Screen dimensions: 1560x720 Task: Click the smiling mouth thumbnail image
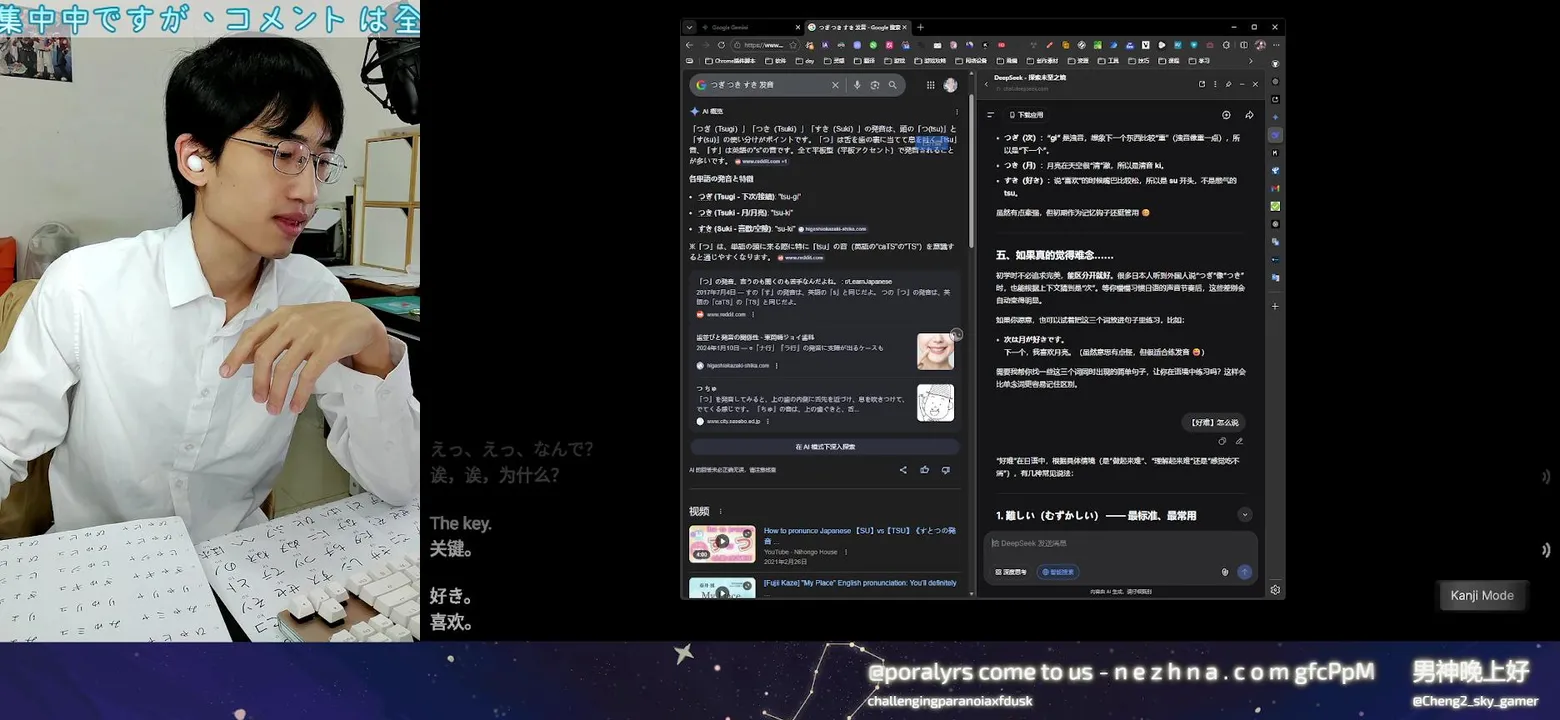[x=935, y=351]
